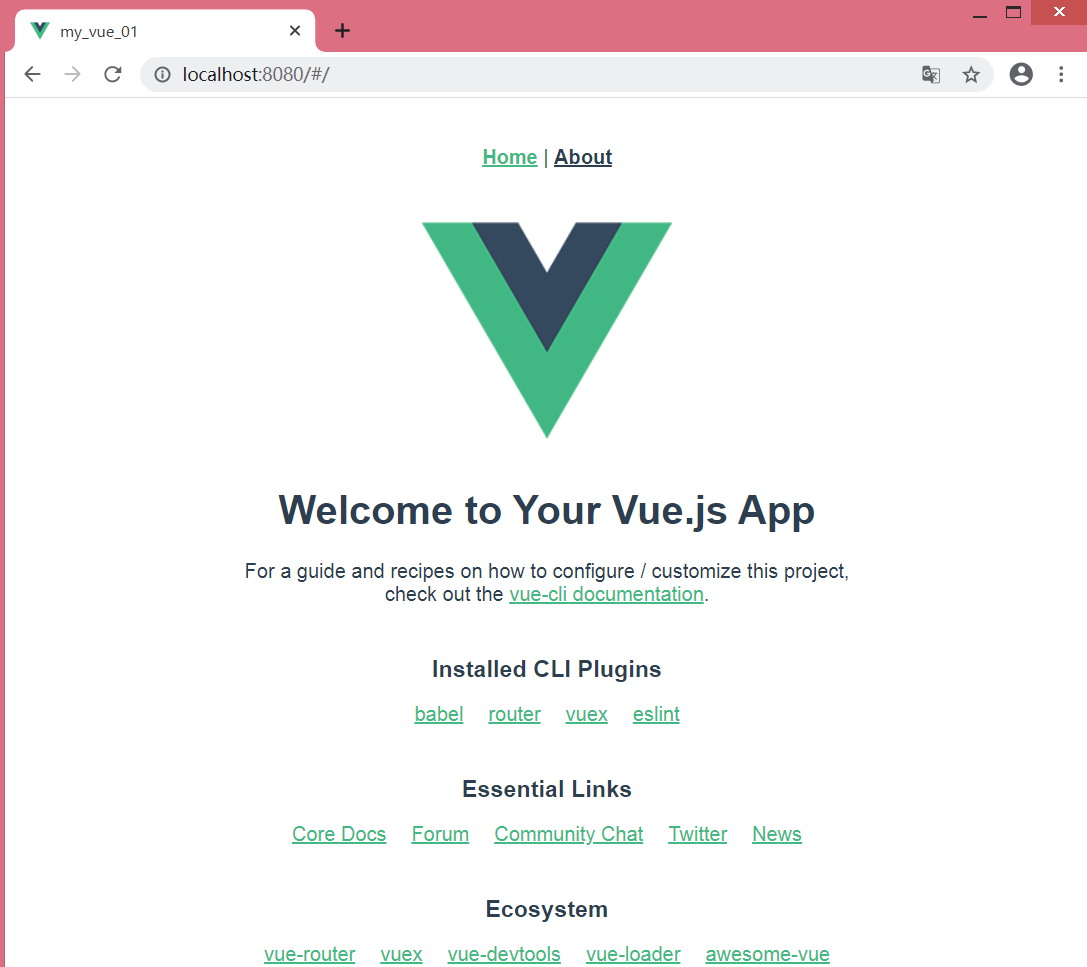Reload the page with refresh icon
This screenshot has width=1087, height=967.
113,74
